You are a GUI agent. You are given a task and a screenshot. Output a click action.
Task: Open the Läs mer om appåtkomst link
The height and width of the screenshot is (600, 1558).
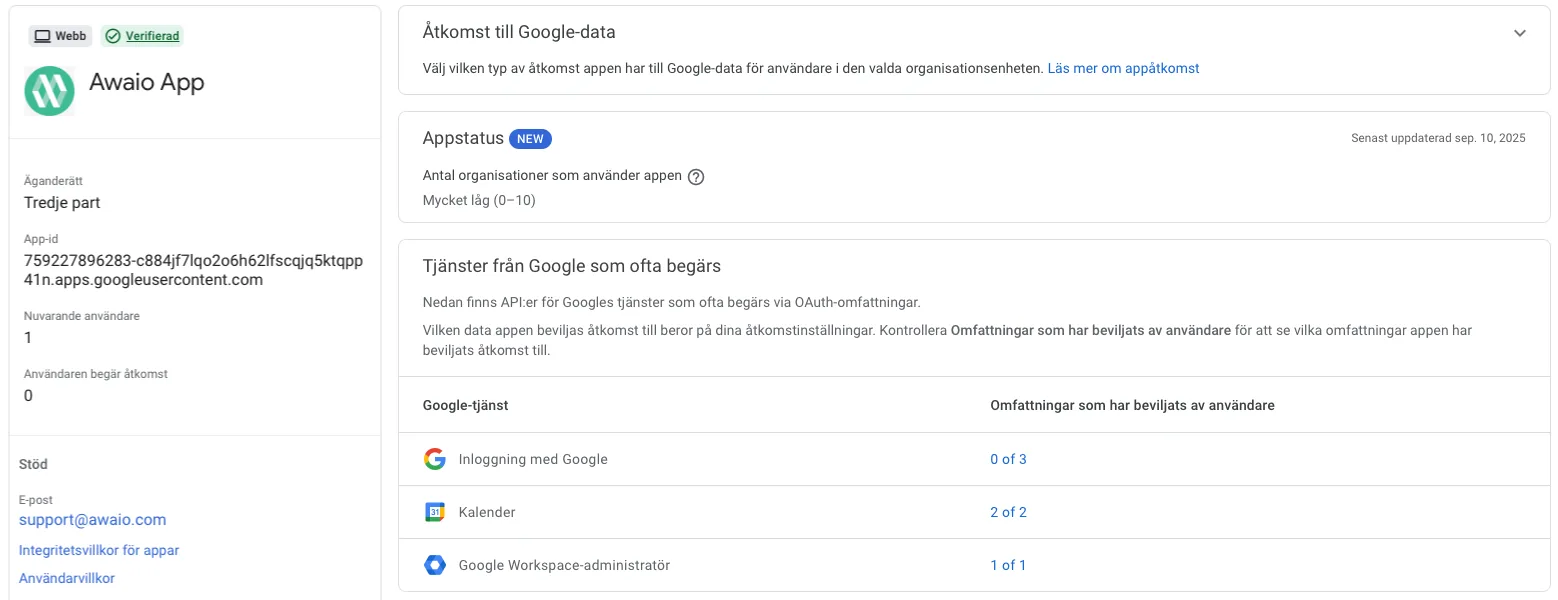click(1123, 69)
